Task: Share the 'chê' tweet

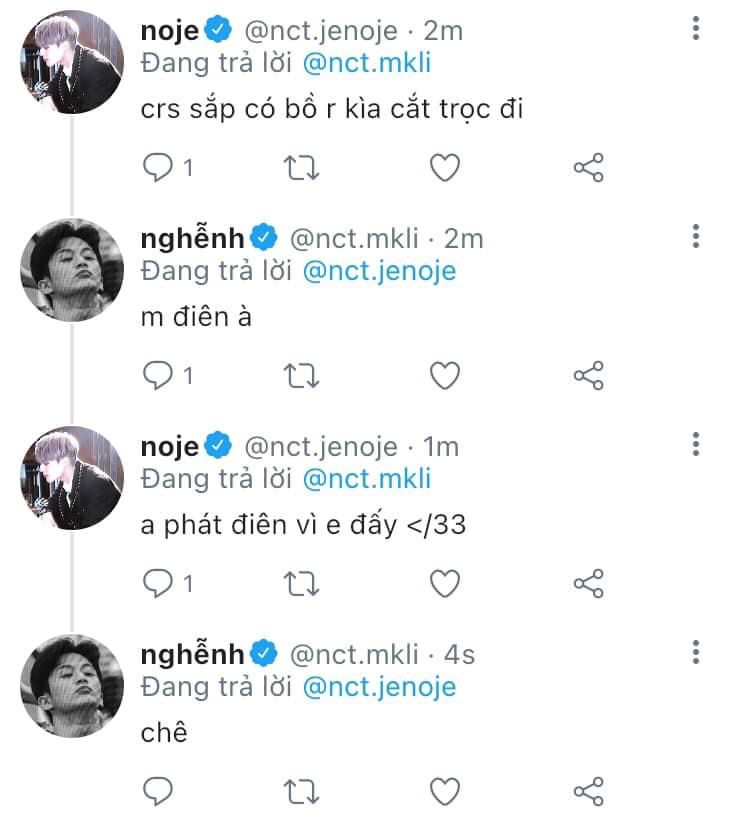Action: (x=589, y=791)
